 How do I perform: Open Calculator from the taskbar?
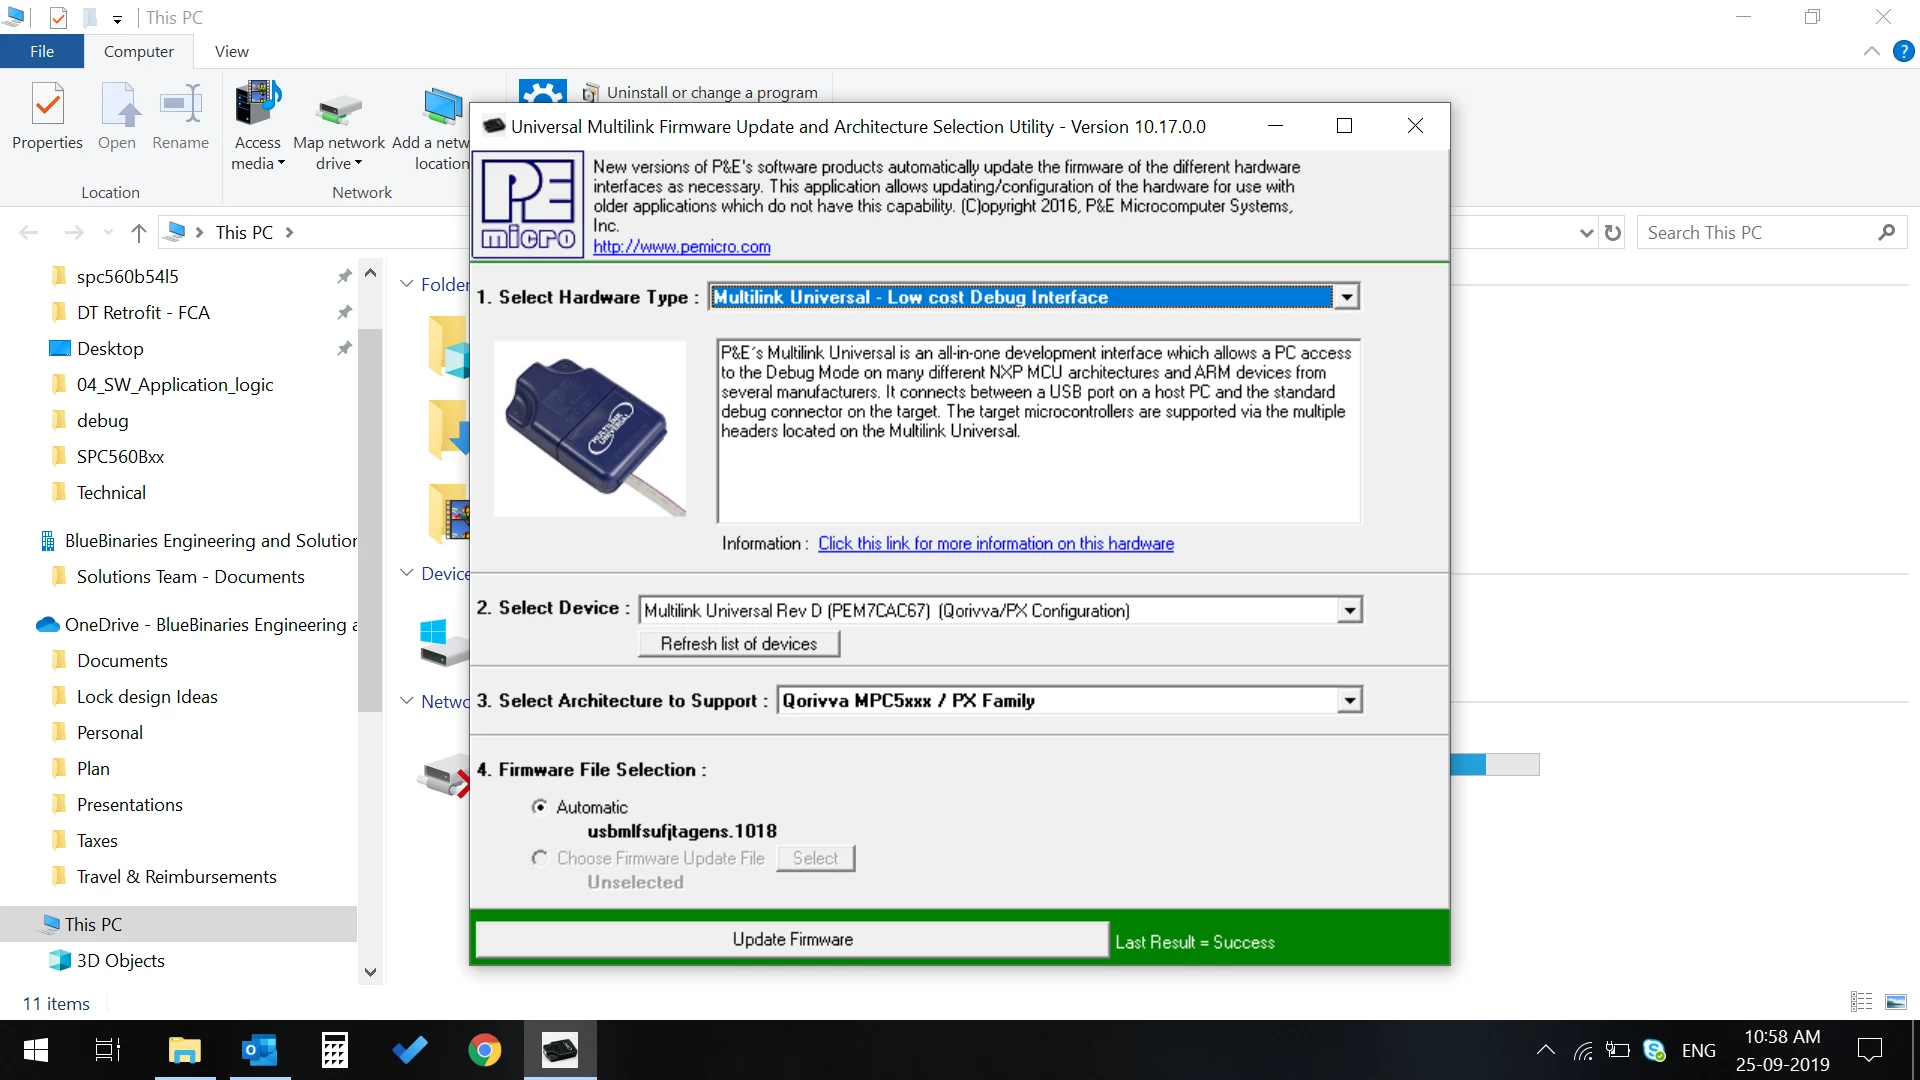point(335,1050)
